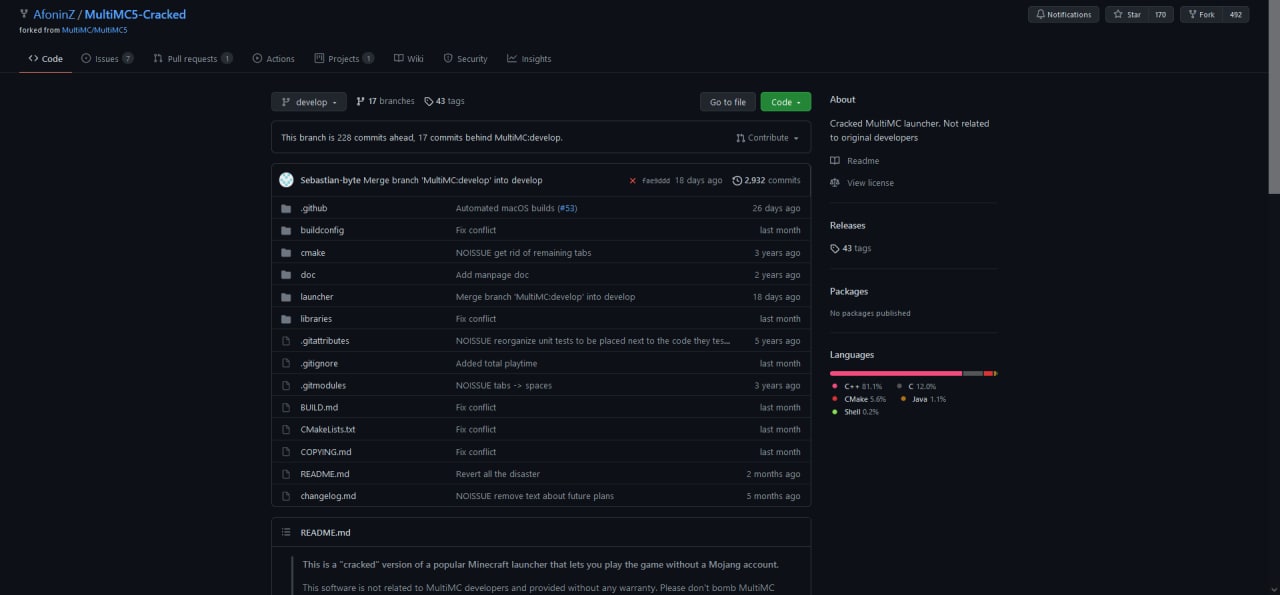Open the View license link
The height and width of the screenshot is (595, 1280).
(870, 183)
